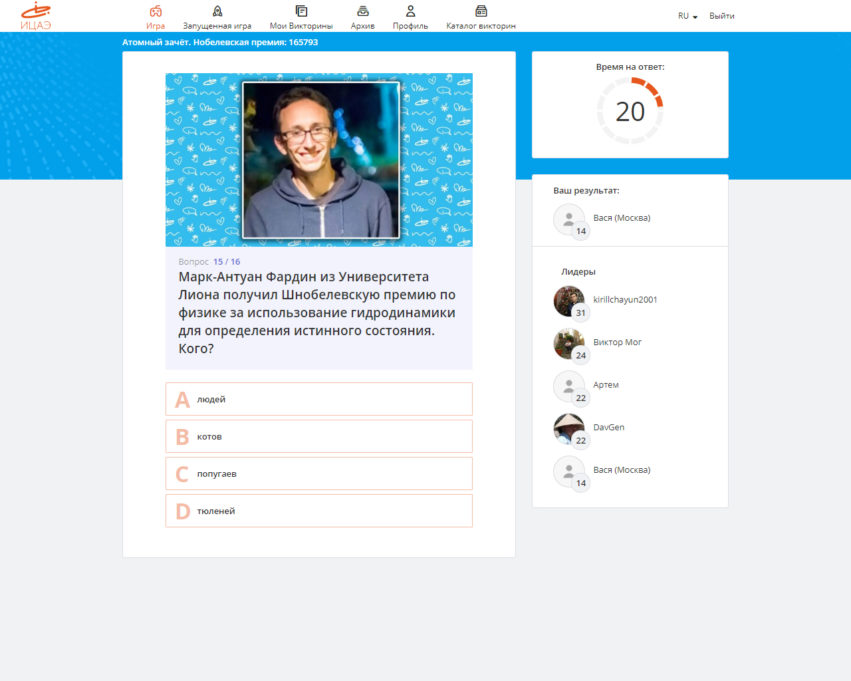The width and height of the screenshot is (851, 681).
Task: Click DavGen avatar in leaders list
Action: point(569,428)
